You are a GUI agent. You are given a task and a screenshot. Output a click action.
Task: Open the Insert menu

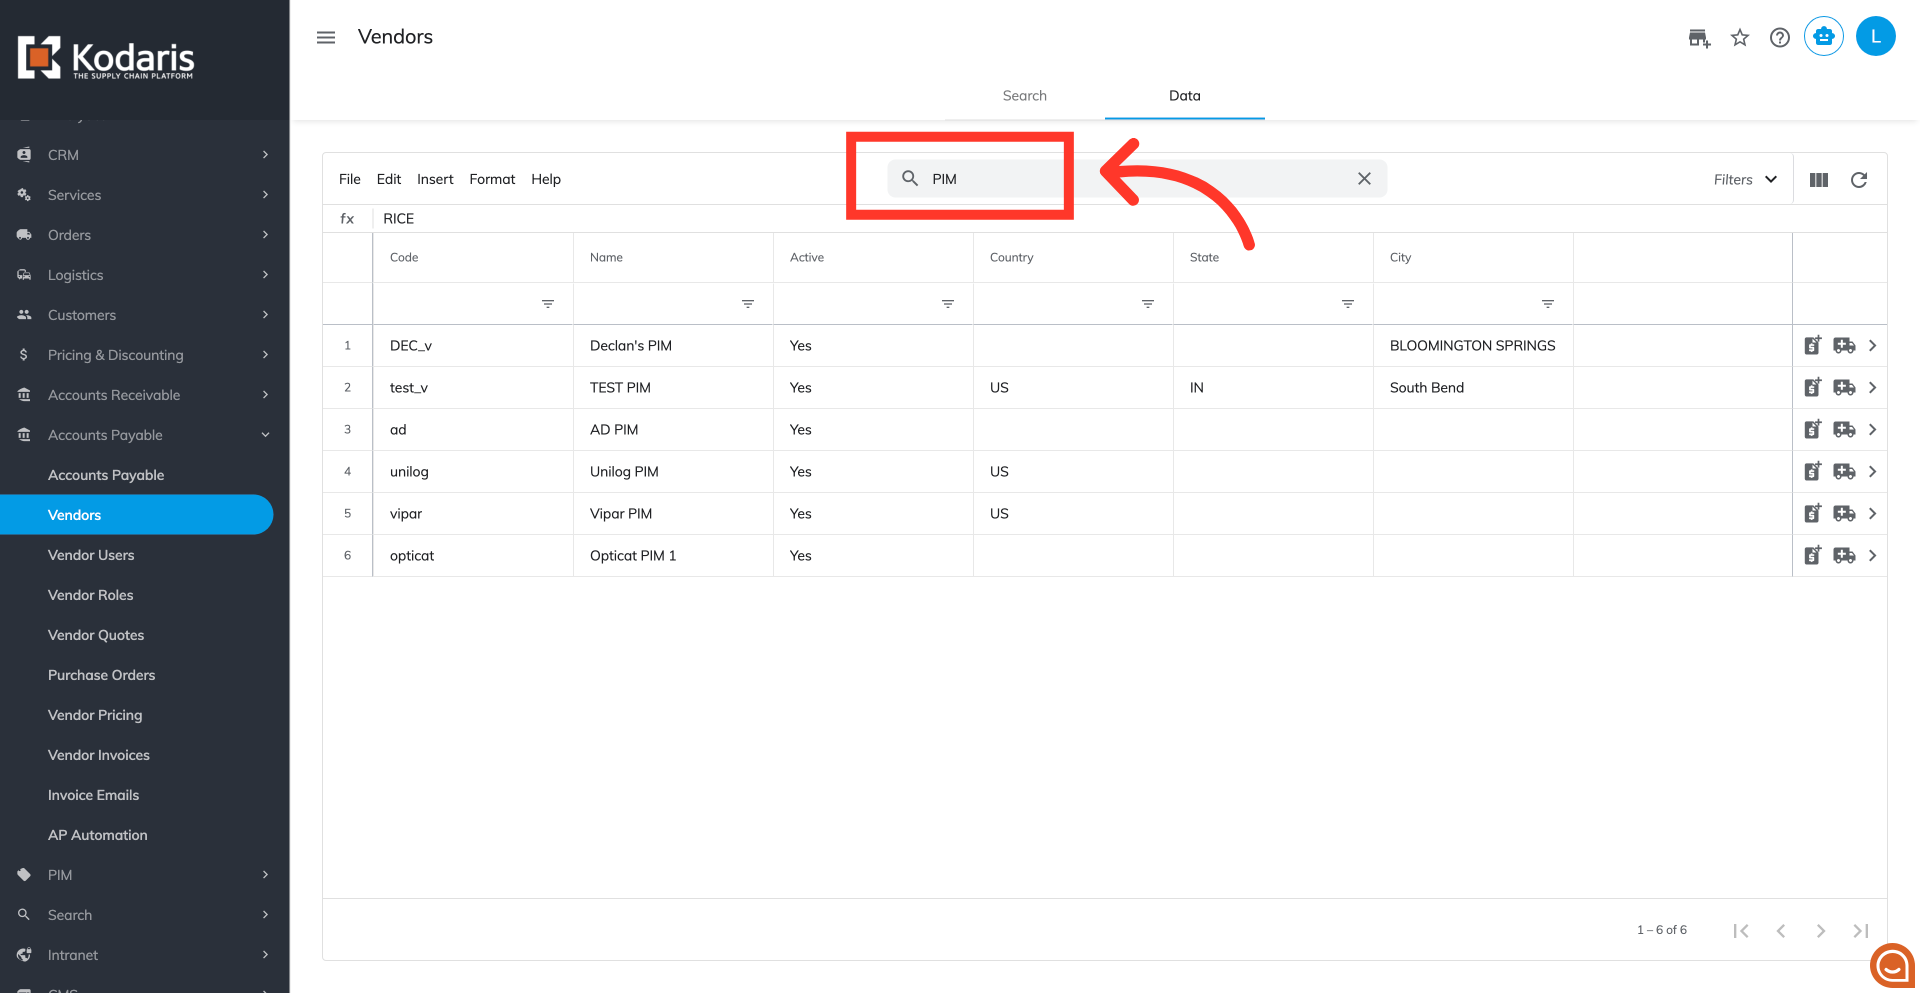(x=435, y=179)
